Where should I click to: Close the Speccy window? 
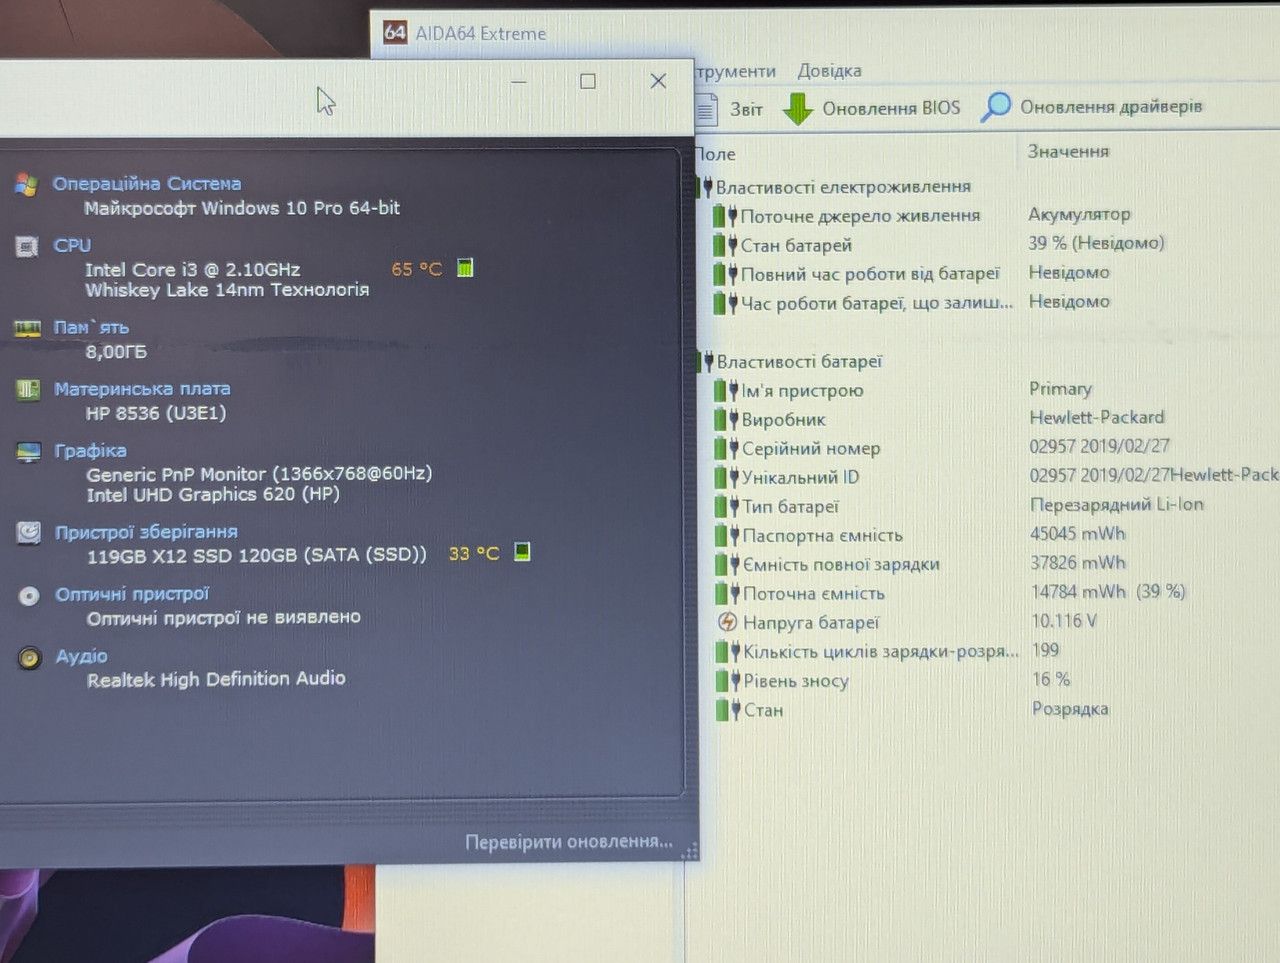[x=658, y=81]
